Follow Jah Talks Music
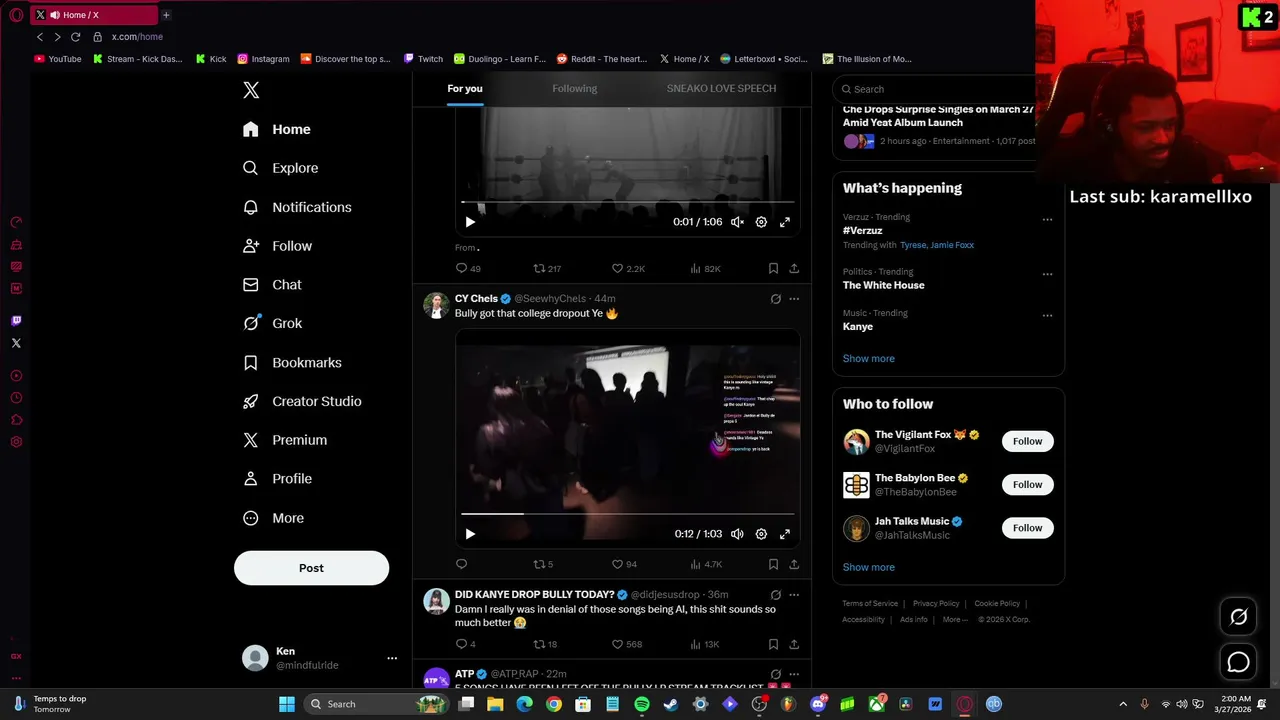 pos(1027,528)
